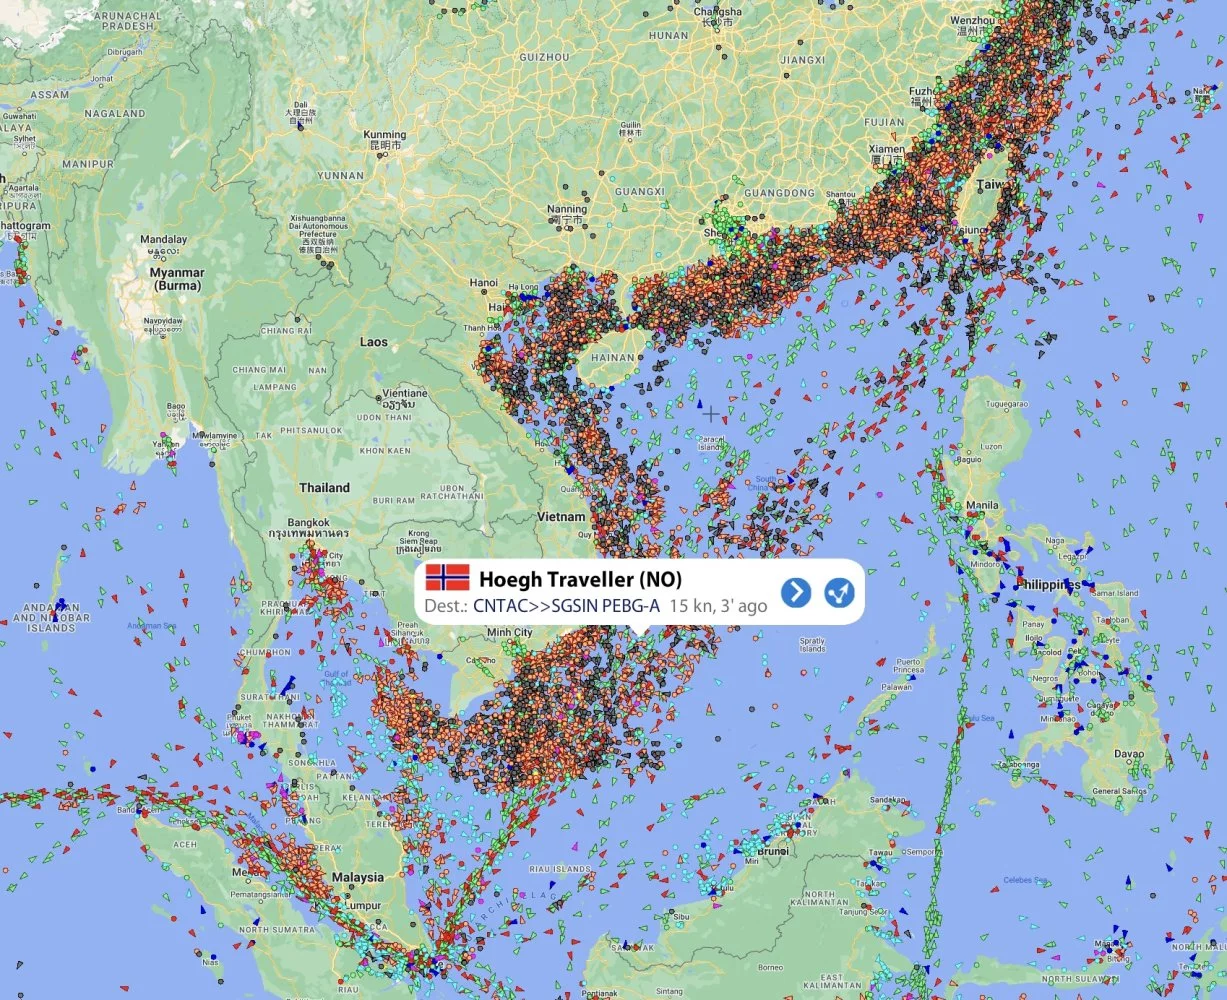Click the Spratly Islands label
1227x1000 pixels.
coord(812,644)
